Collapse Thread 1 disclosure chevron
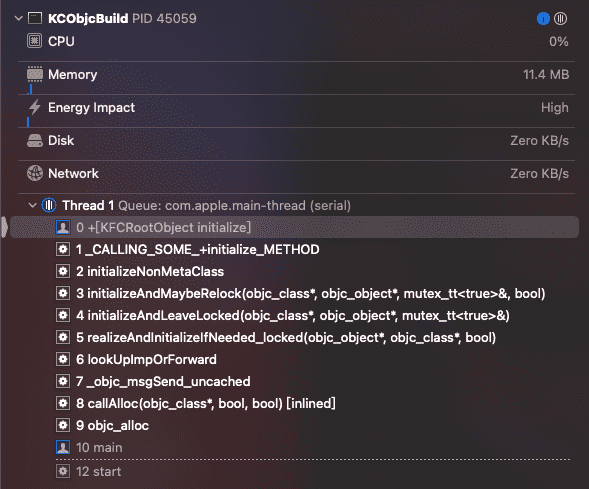 pyautogui.click(x=33, y=205)
